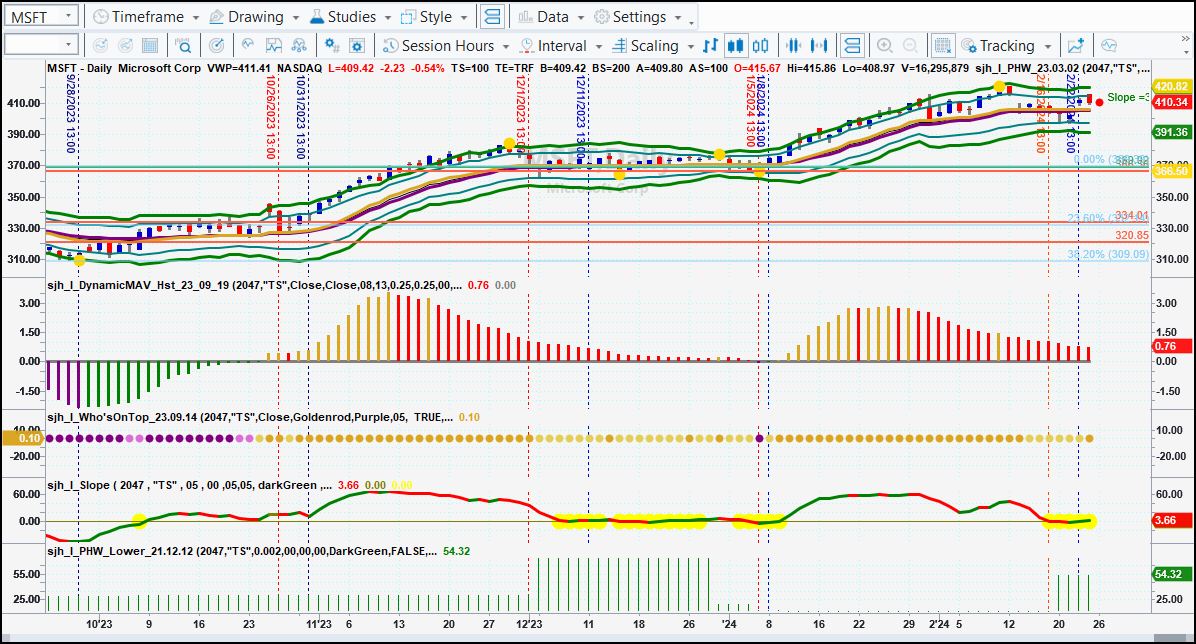Switch to filled candlestick chart type

735,46
